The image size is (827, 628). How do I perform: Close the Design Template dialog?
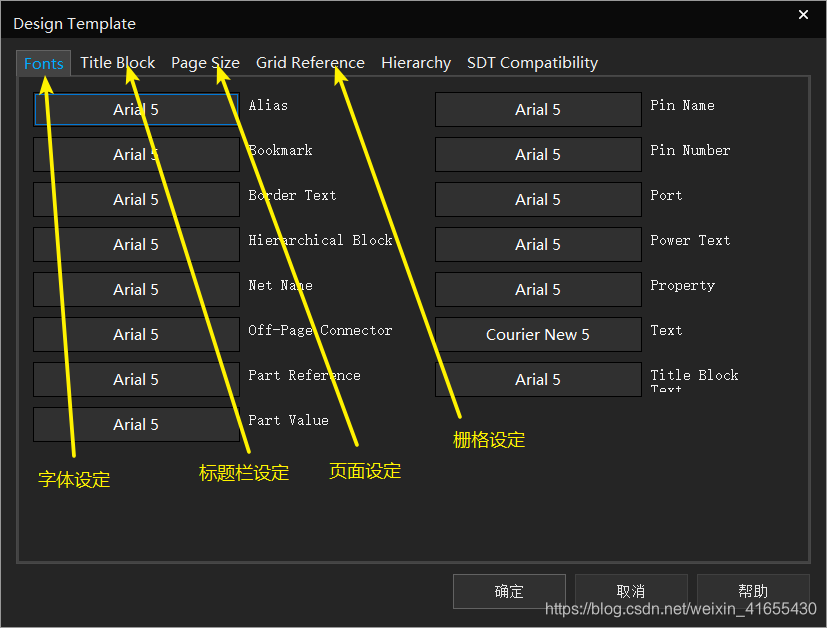click(803, 14)
